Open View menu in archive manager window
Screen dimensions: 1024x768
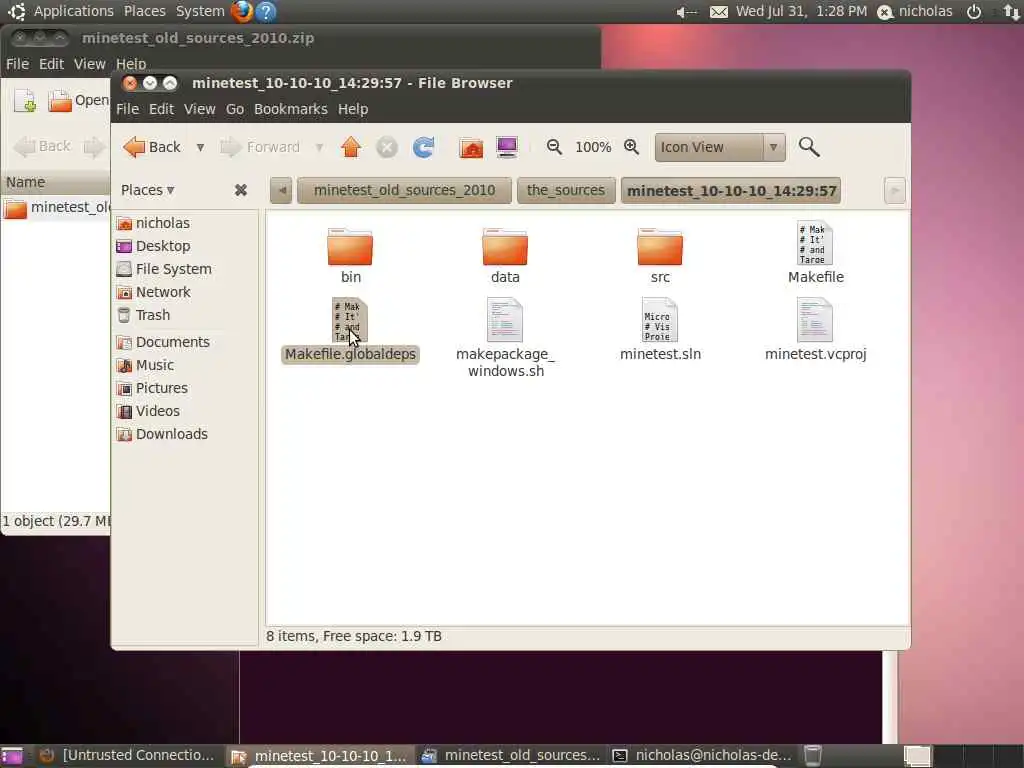[x=89, y=64]
